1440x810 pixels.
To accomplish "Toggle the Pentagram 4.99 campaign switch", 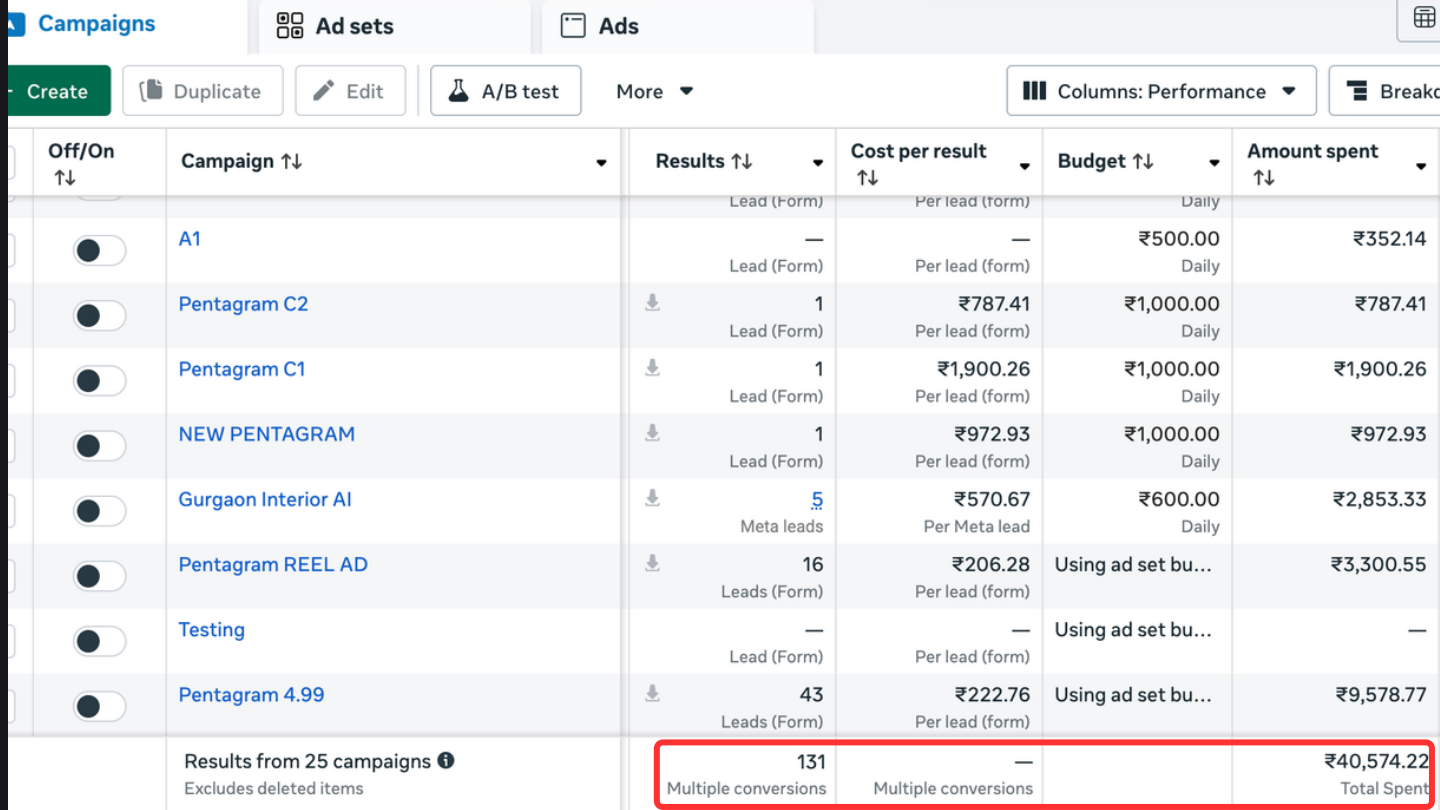I will click(x=99, y=706).
